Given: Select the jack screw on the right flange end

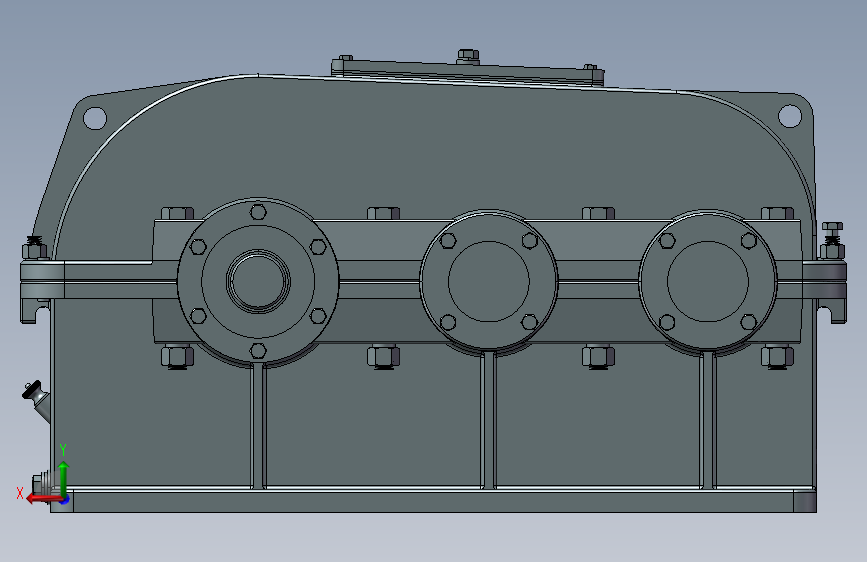Looking at the screenshot, I should tap(832, 240).
